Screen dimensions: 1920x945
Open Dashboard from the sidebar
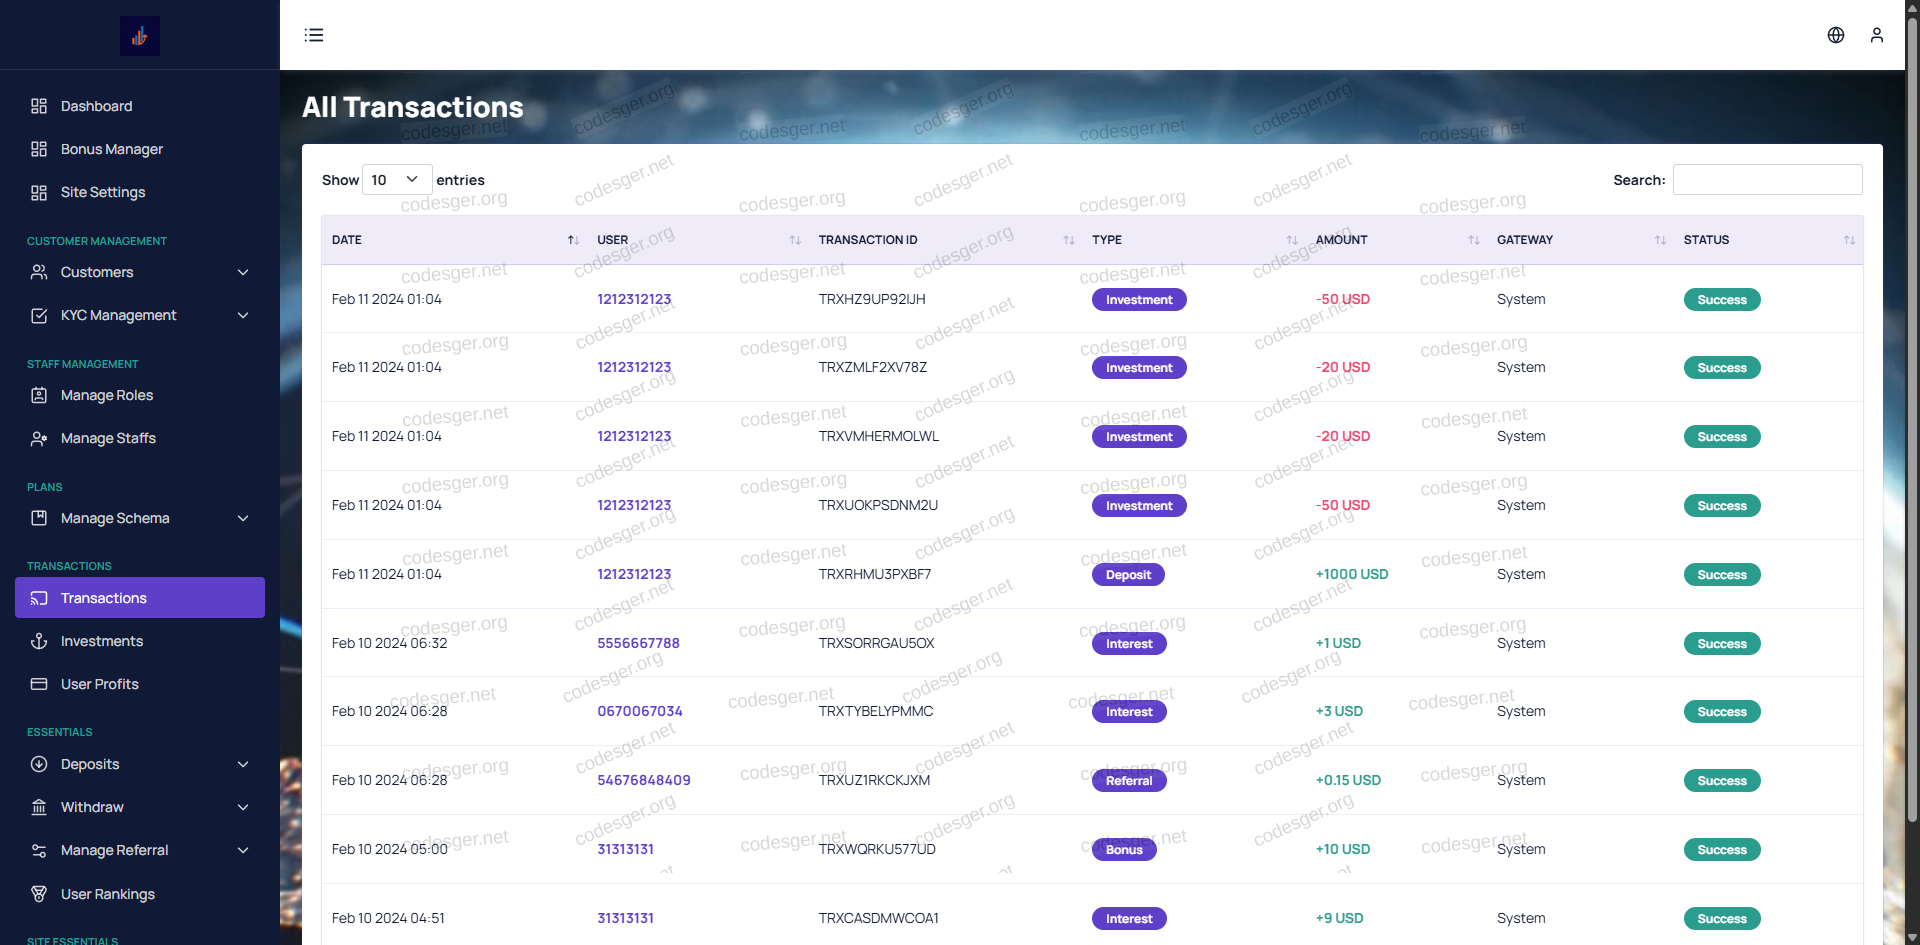pos(96,106)
